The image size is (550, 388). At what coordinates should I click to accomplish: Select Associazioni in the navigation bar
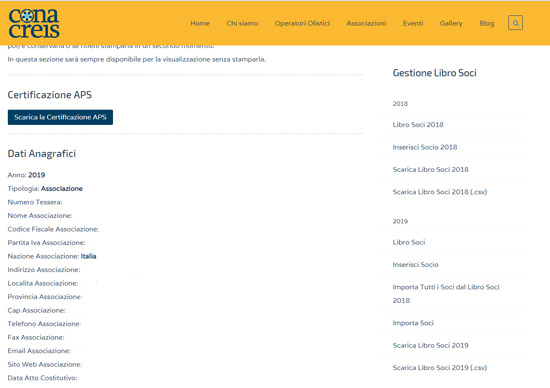(x=366, y=23)
